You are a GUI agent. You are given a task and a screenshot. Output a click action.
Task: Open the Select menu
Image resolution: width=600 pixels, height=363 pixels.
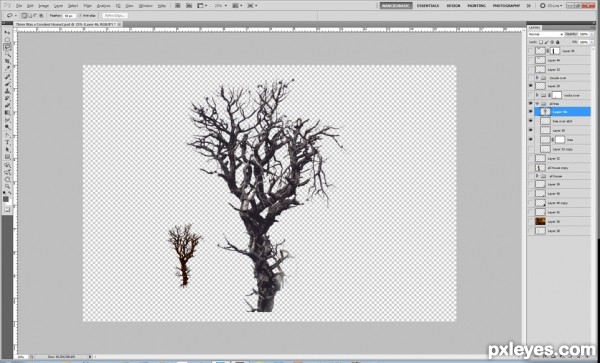point(73,6)
